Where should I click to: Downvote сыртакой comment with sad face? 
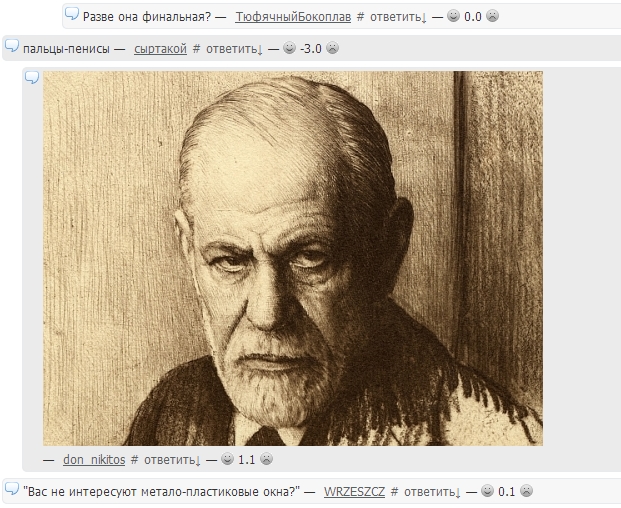coord(332,48)
